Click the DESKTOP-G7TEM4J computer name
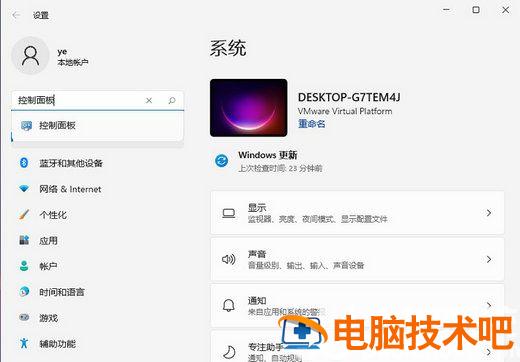This screenshot has width=520, height=362. (x=349, y=97)
